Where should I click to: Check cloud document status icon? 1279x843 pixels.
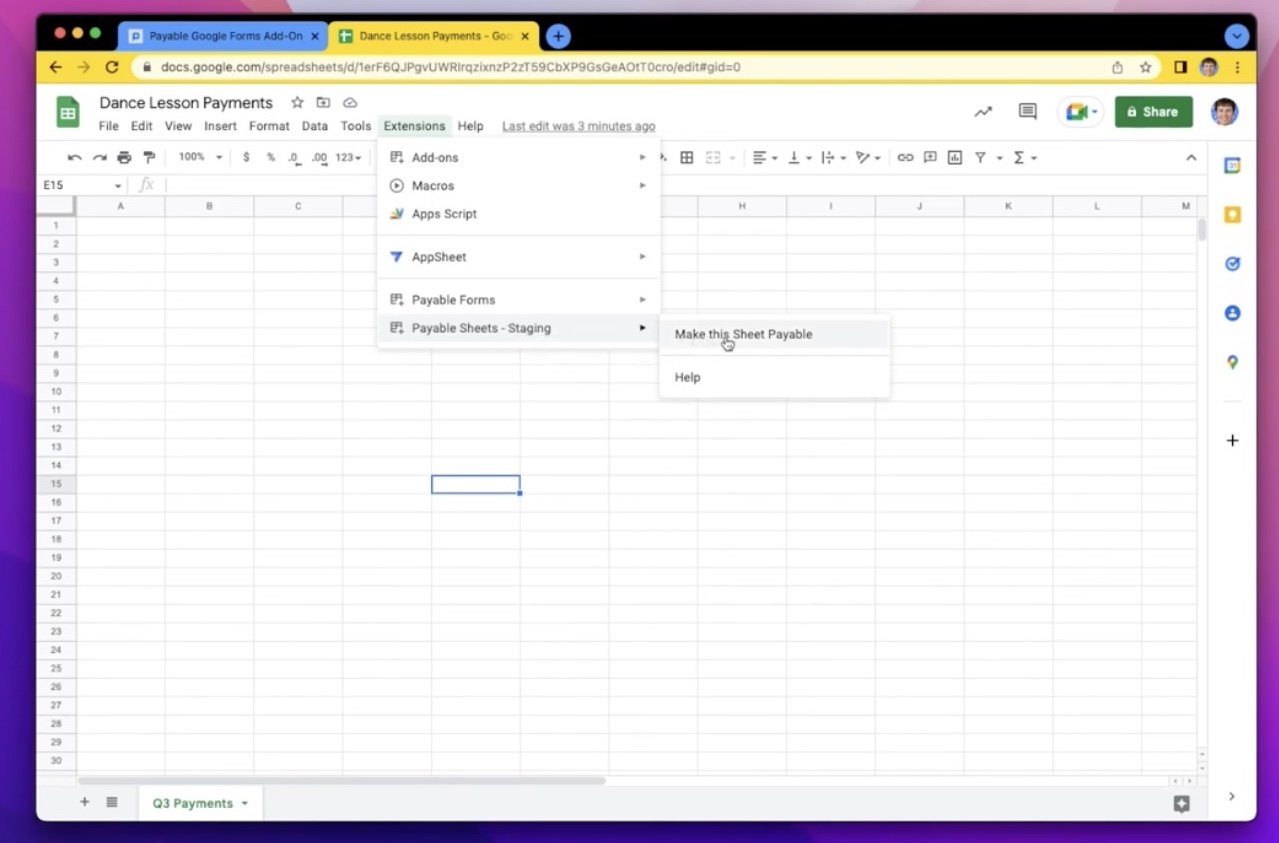pyautogui.click(x=350, y=103)
